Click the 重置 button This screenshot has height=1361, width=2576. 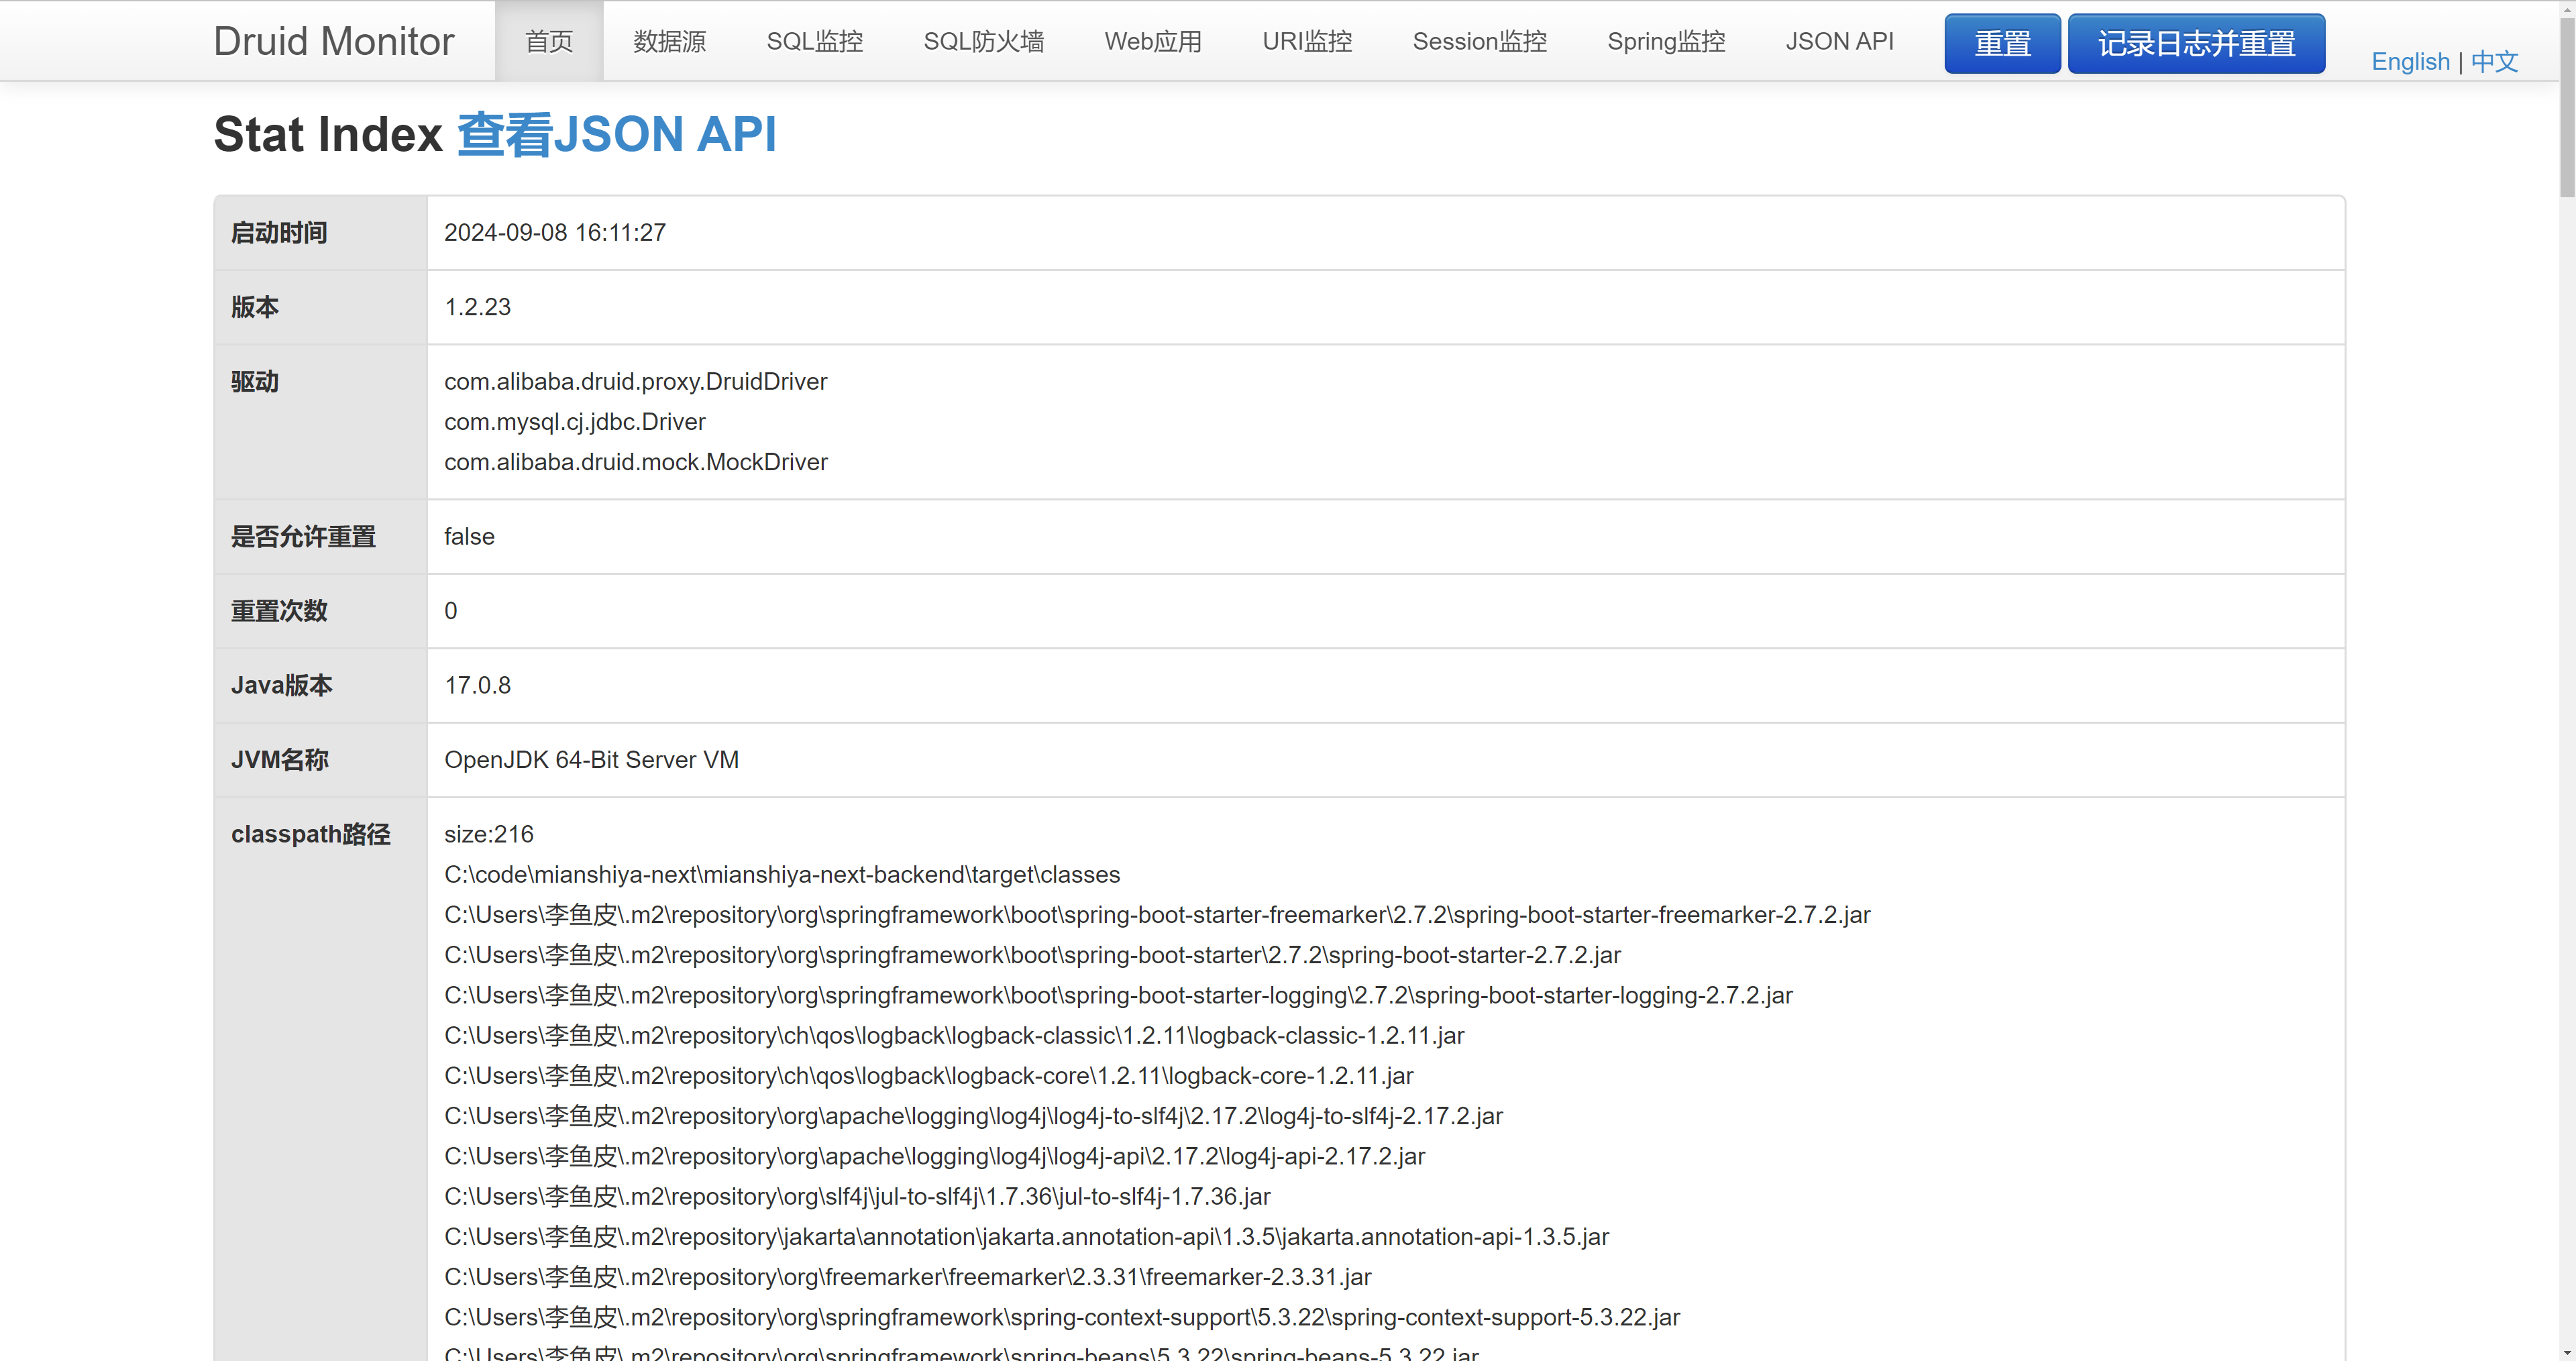(x=2002, y=43)
